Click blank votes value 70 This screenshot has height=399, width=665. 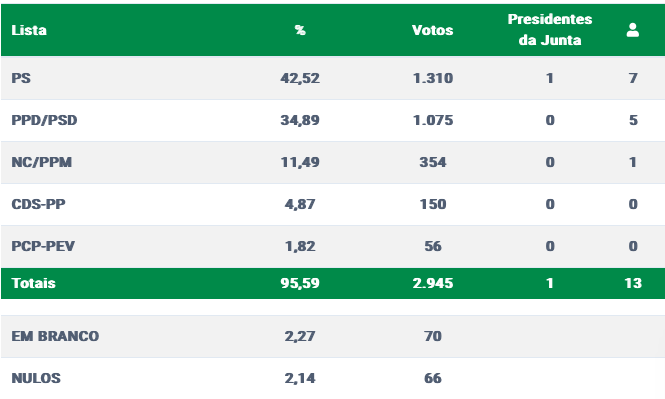tap(433, 336)
